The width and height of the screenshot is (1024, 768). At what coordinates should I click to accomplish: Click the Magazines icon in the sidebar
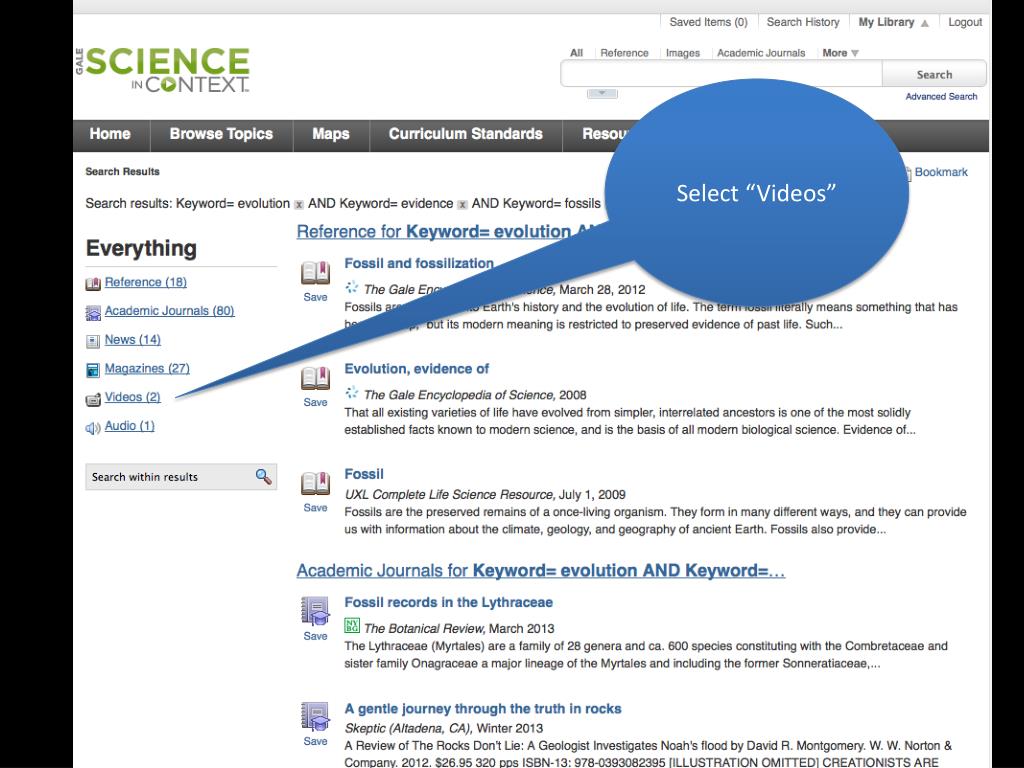(x=93, y=370)
